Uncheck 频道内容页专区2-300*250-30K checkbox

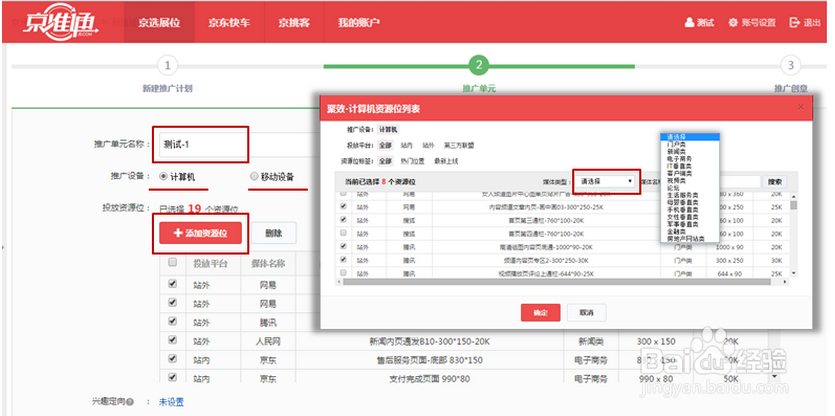pos(343,259)
